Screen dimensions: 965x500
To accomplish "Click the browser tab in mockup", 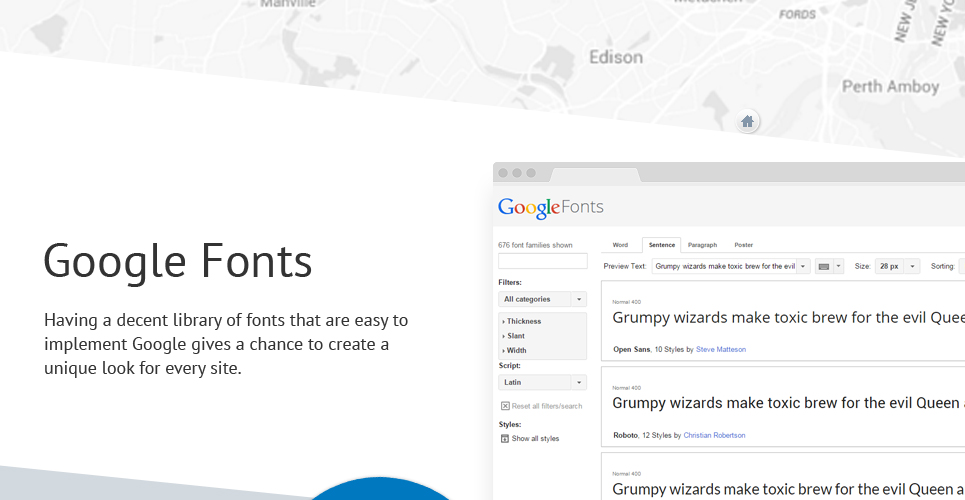I will click(595, 175).
